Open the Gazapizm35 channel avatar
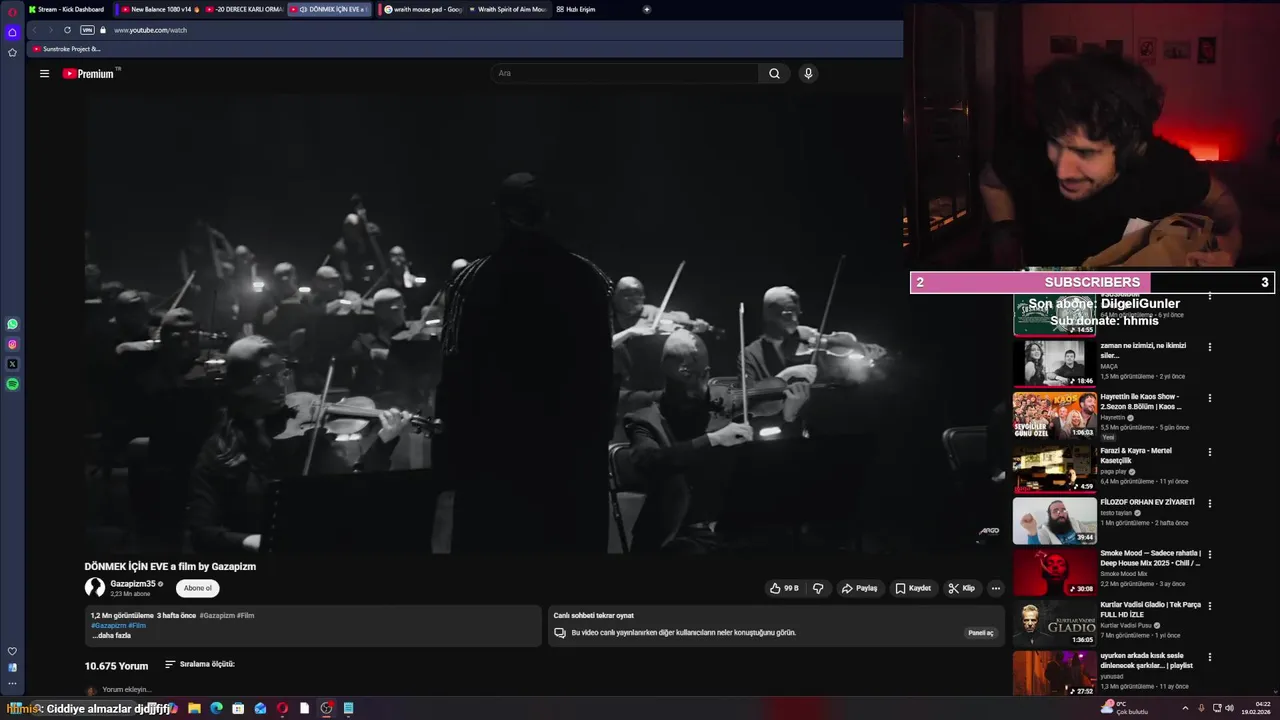The height and width of the screenshot is (720, 1280). (95, 588)
